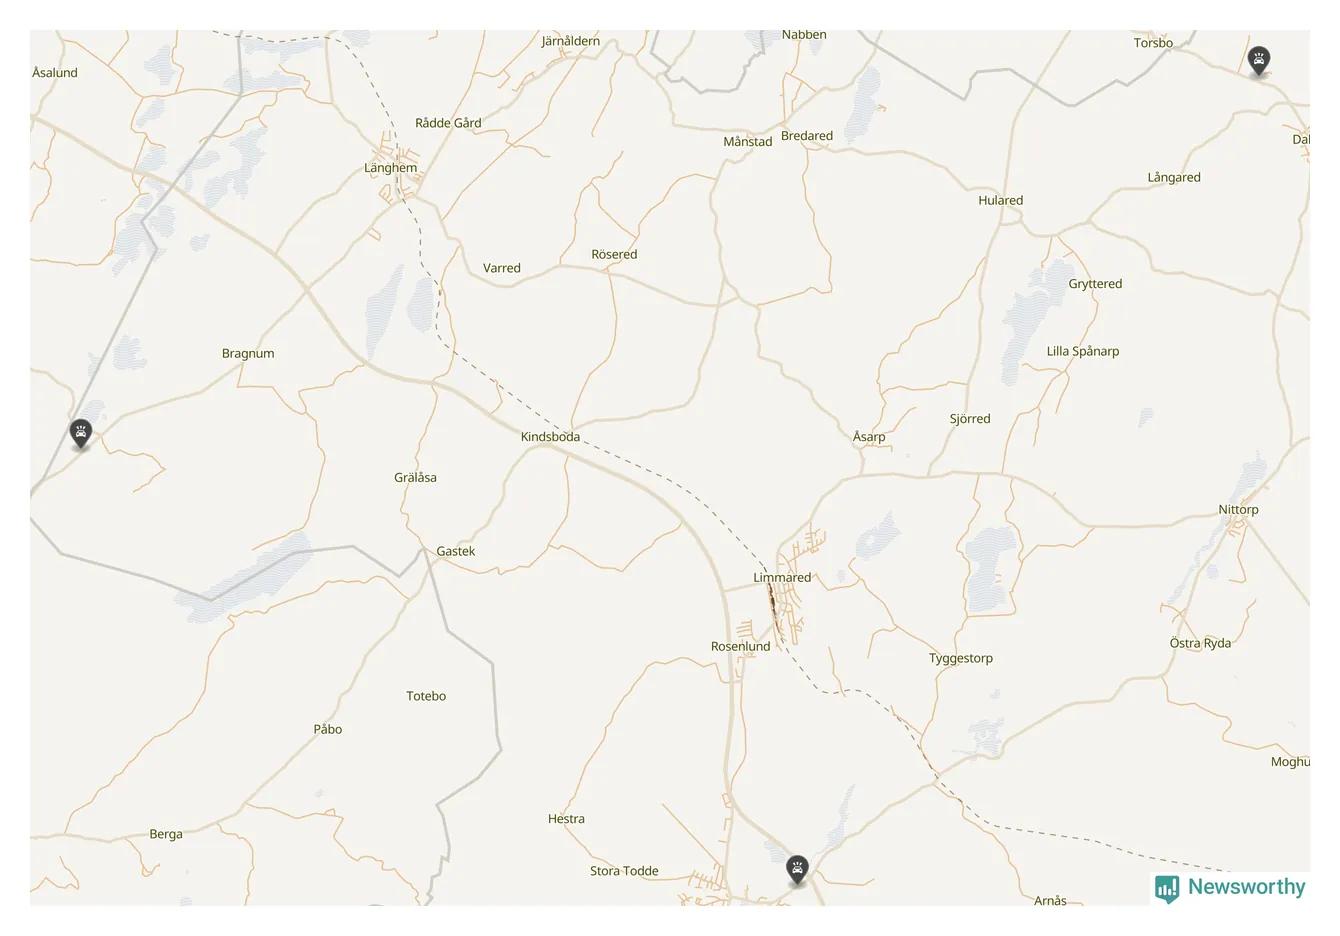Click the Lilla Spånarp label

(x=1083, y=351)
